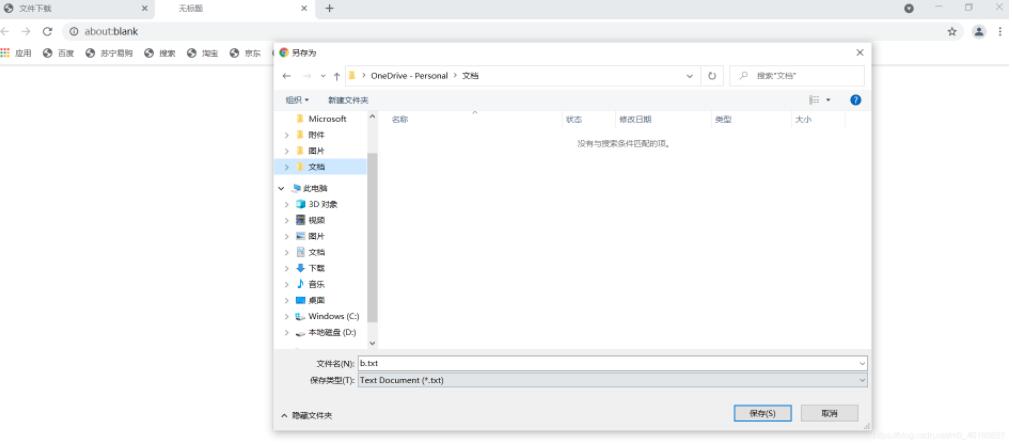This screenshot has height=446, width=1012.
Task: Close the 文件下载 tab
Action: point(144,8)
